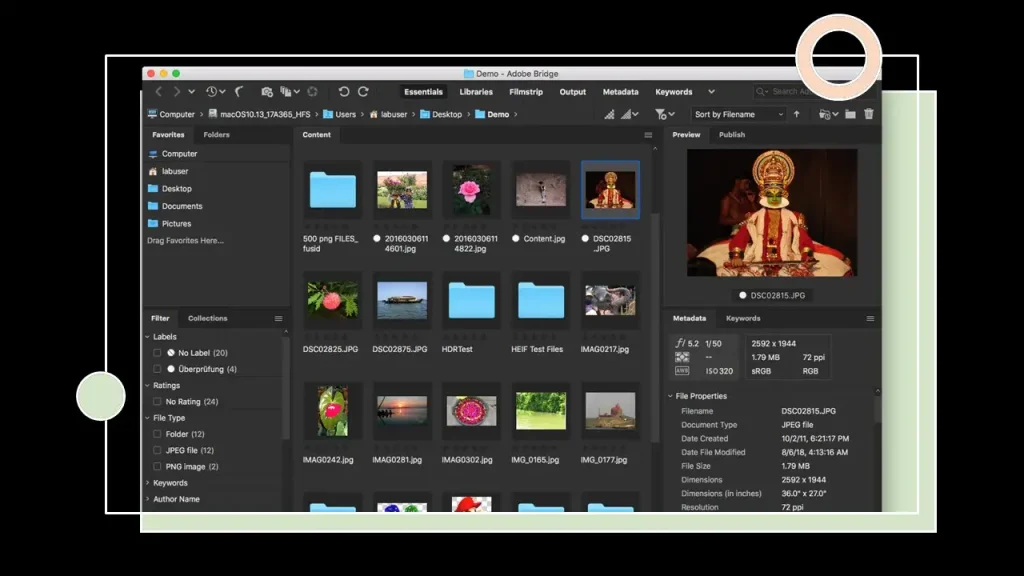
Task: Open the Collections tab
Action: coord(207,318)
